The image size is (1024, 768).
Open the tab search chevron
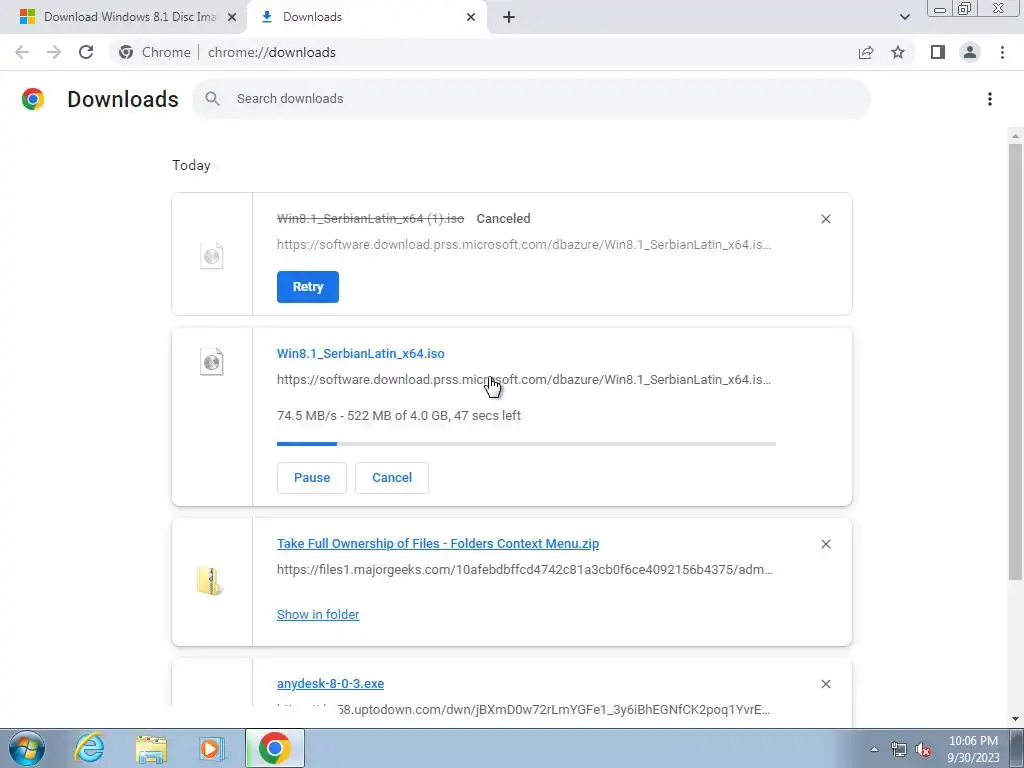[904, 17]
